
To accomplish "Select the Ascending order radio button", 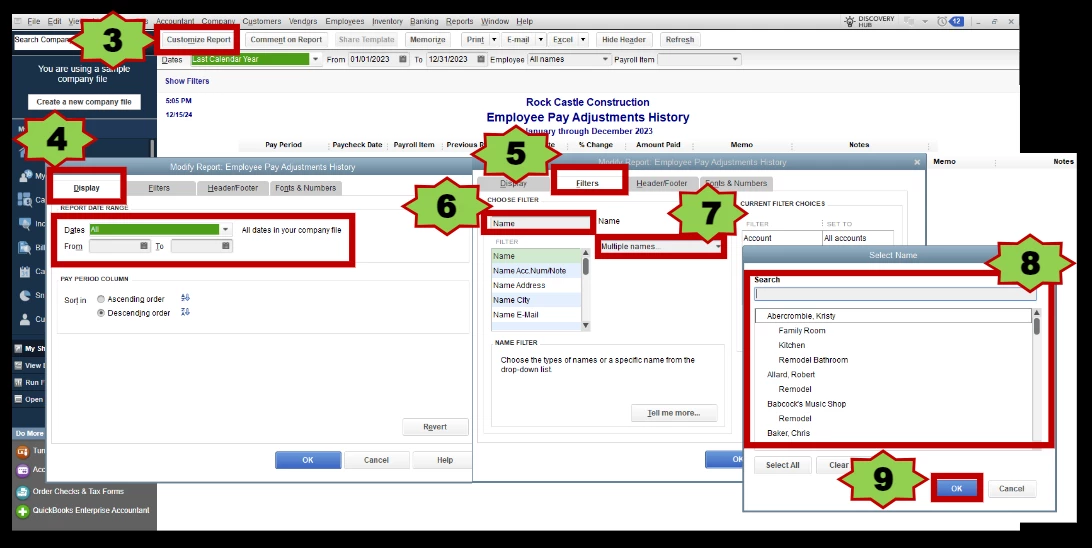I will coord(101,299).
